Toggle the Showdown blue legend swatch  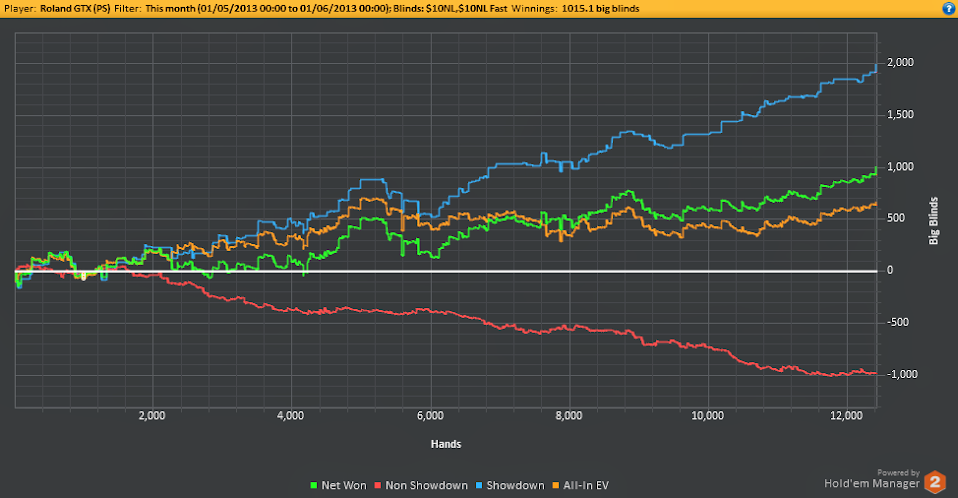coord(479,486)
